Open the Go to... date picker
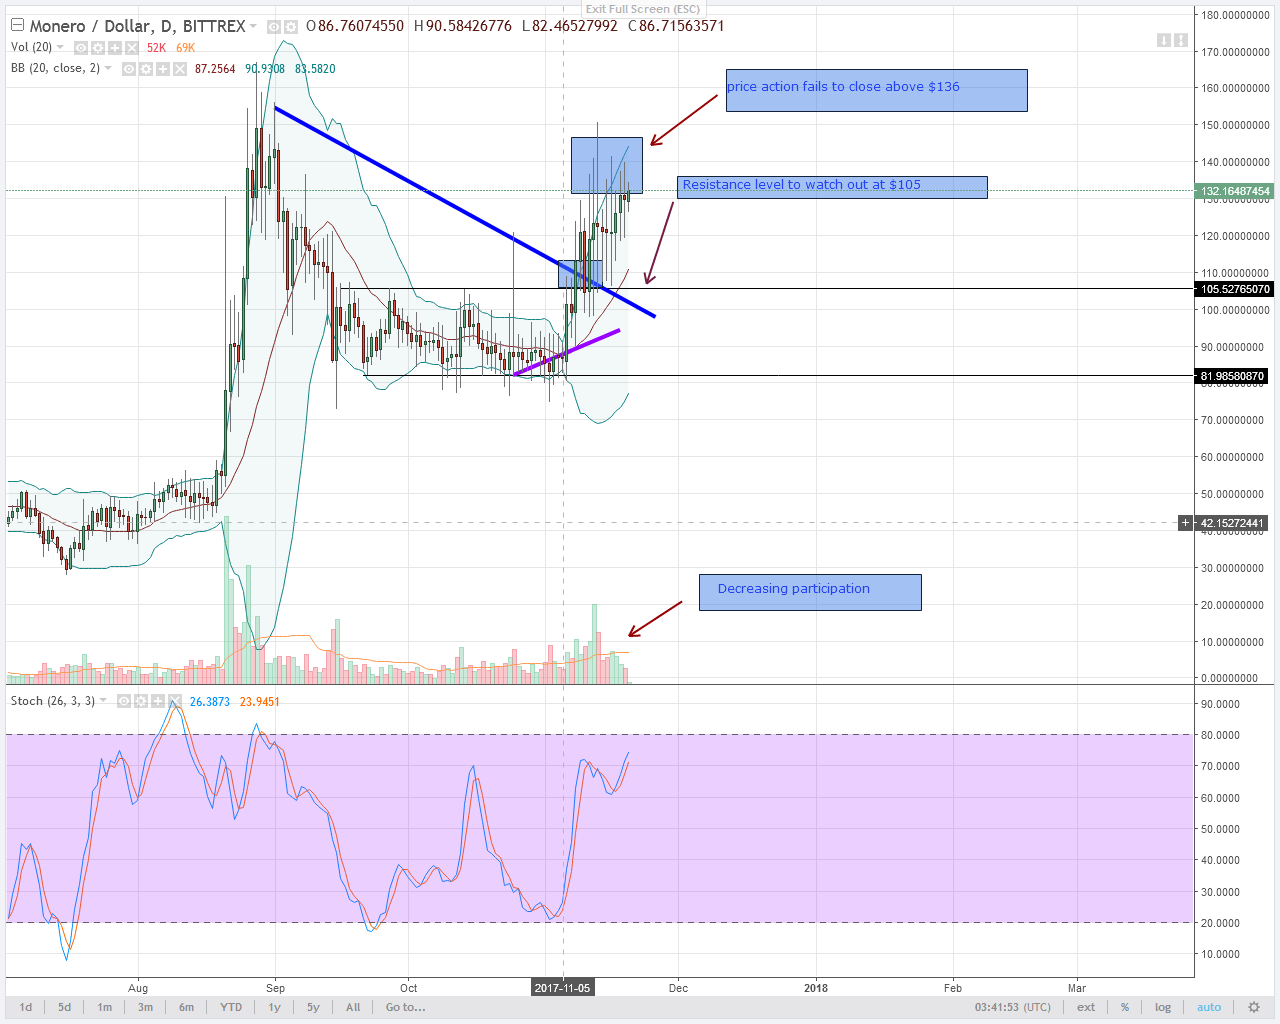1280x1024 pixels. 406,1007
